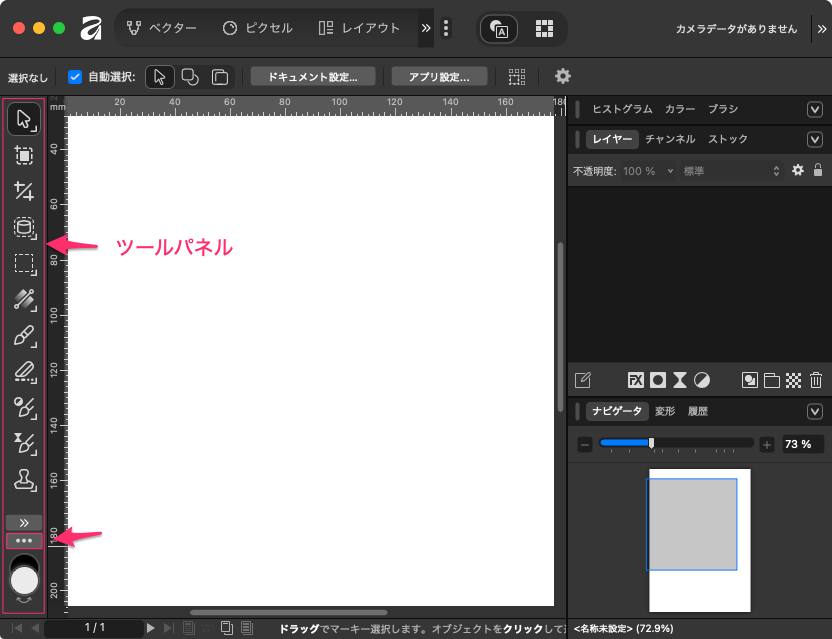Switch to the light/dark UI toggle button
Screen dimensions: 832x639
[x=499, y=29]
